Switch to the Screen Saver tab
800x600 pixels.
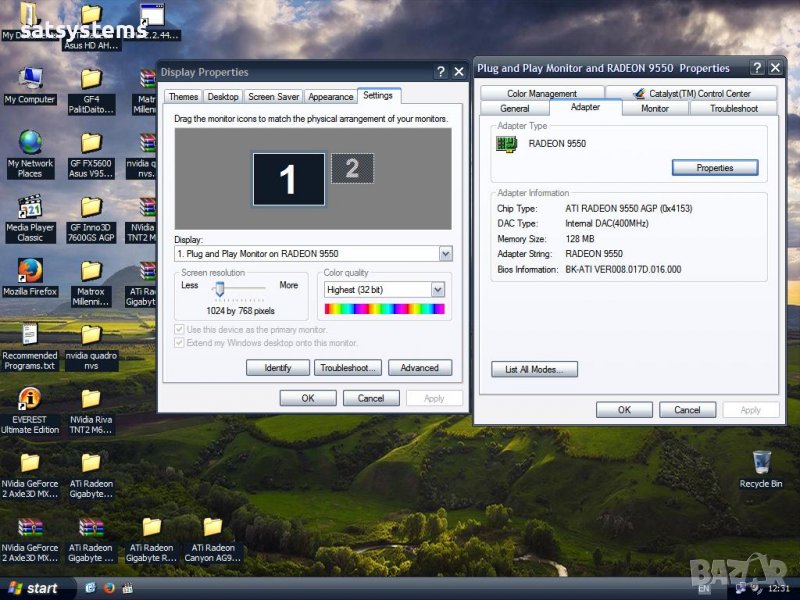tap(273, 97)
